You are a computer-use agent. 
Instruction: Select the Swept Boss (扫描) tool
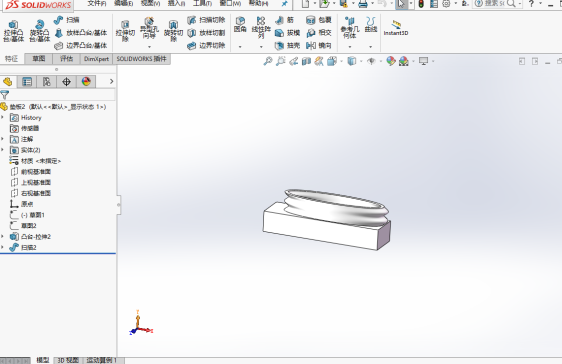point(67,20)
